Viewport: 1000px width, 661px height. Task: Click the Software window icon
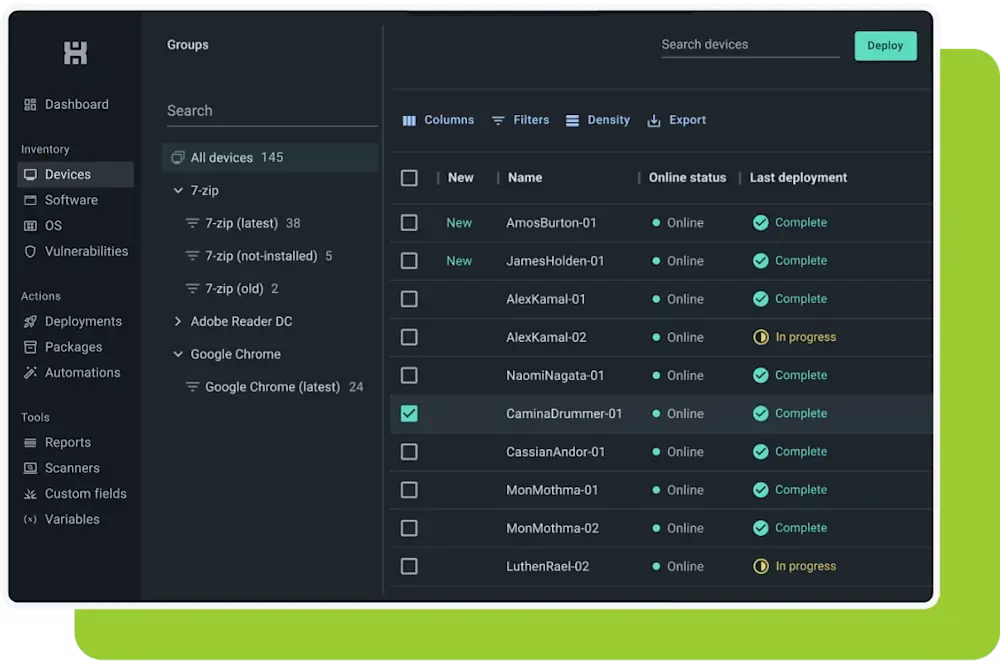pos(30,200)
